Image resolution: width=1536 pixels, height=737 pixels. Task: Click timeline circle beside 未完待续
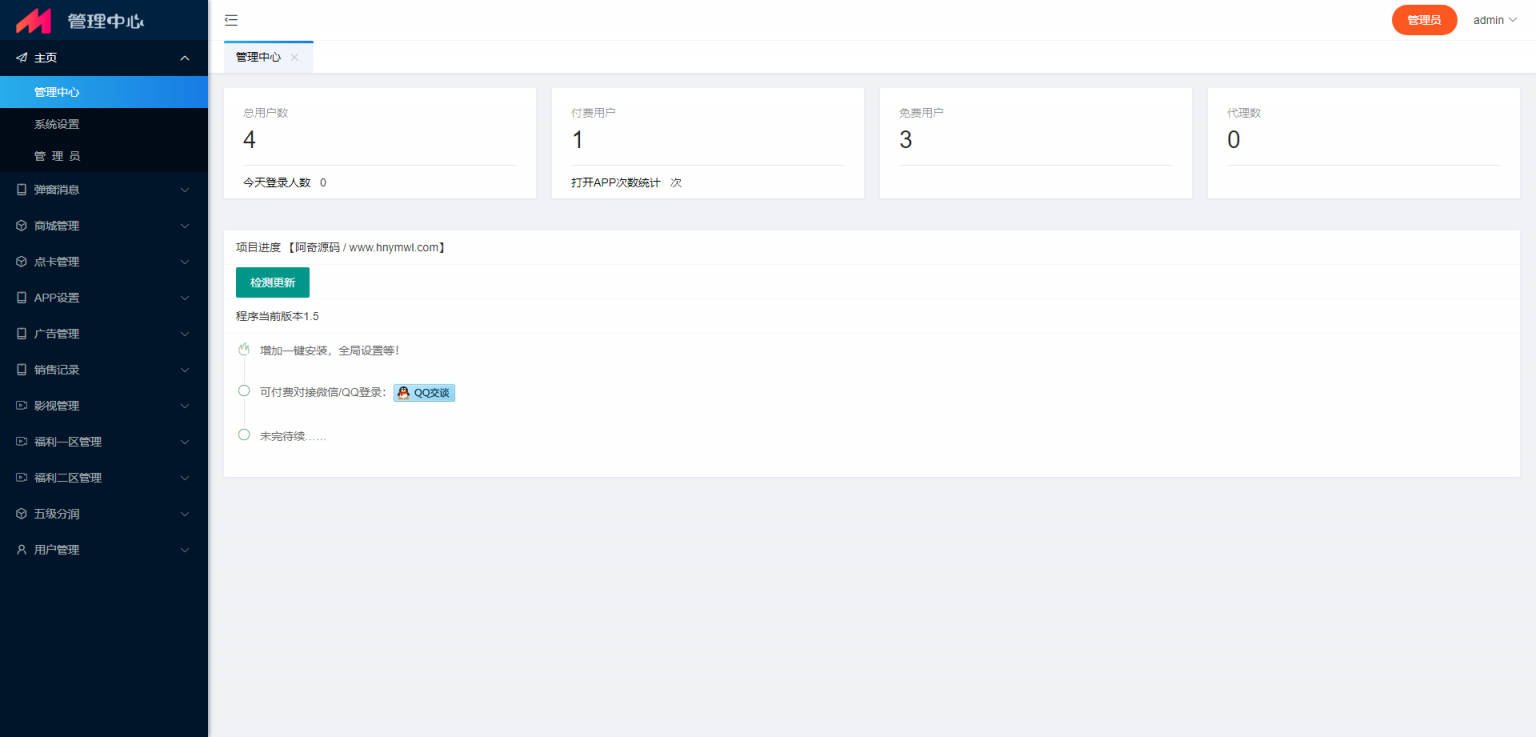click(x=244, y=435)
